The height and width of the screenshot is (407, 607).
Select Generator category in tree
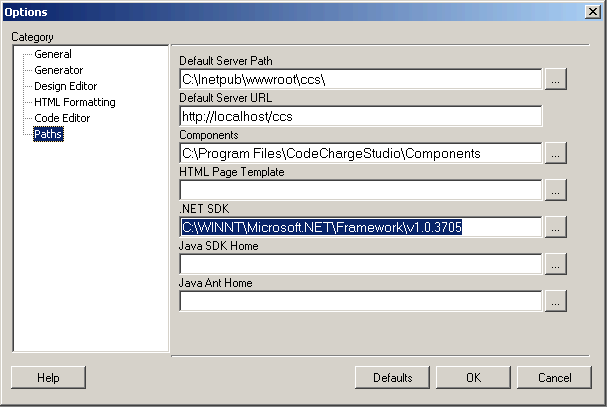click(59, 70)
